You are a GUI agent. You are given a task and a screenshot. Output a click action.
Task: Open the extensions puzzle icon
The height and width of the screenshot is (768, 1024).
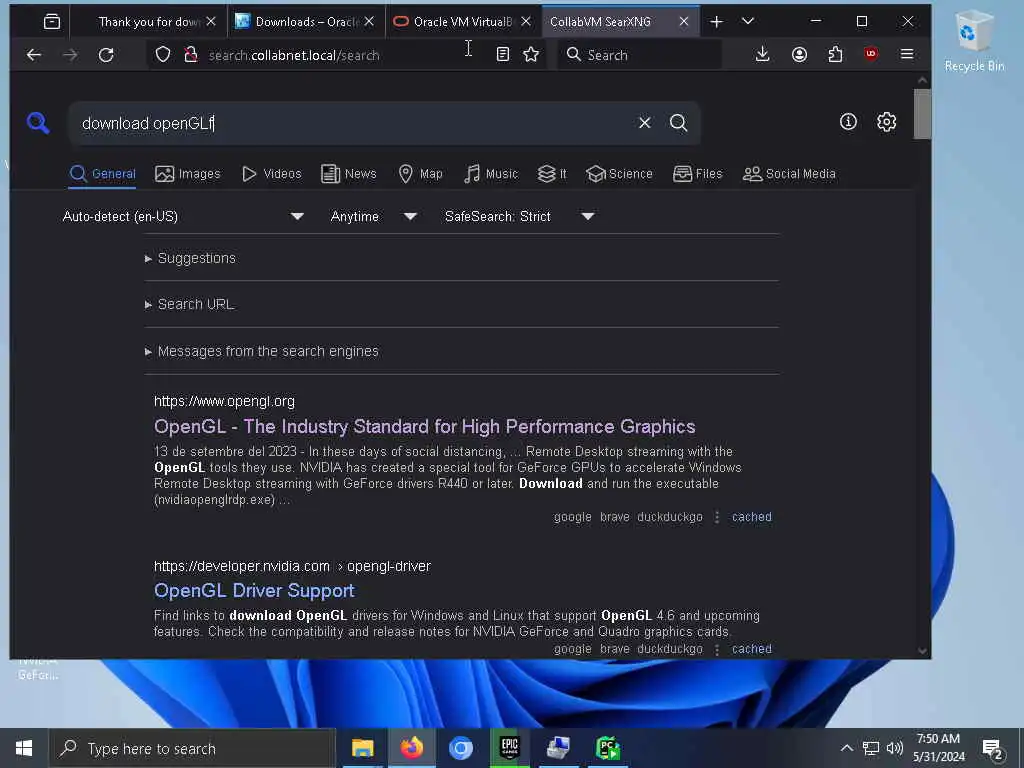pos(835,54)
